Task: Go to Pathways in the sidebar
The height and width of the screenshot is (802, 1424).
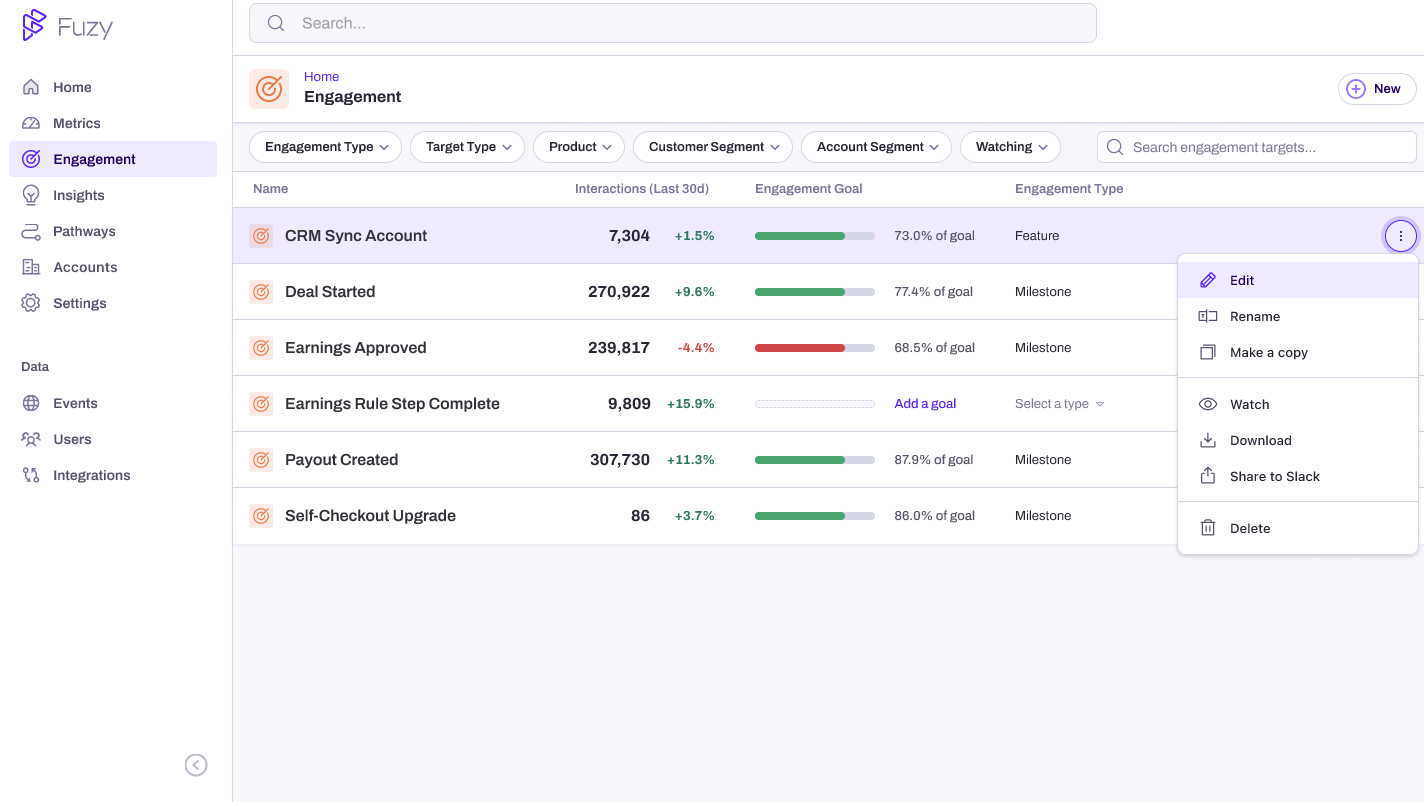Action: (84, 231)
